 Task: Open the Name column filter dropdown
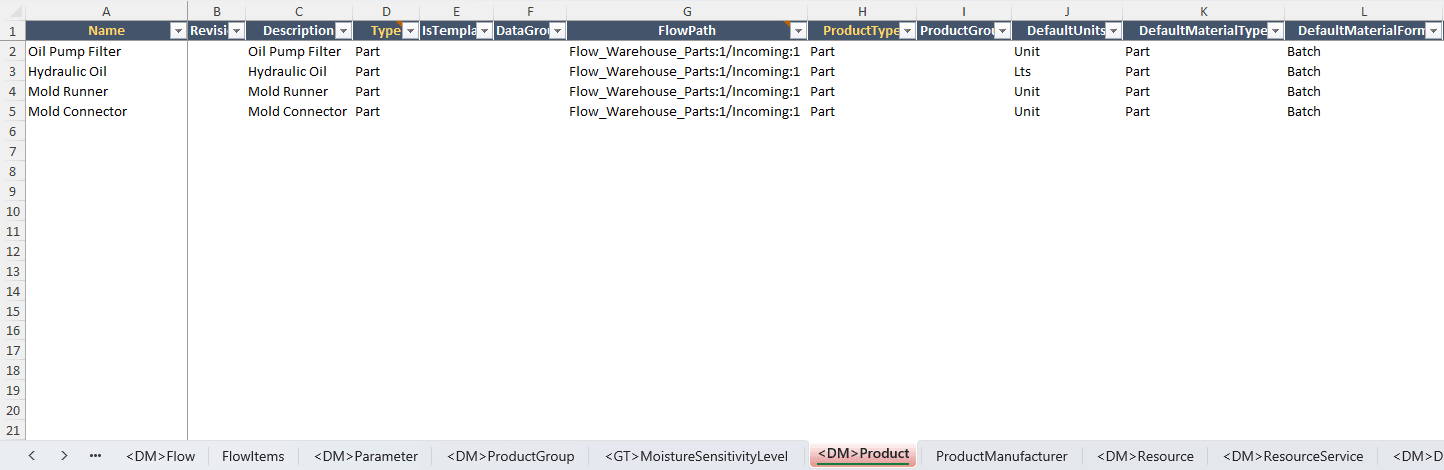[x=178, y=31]
